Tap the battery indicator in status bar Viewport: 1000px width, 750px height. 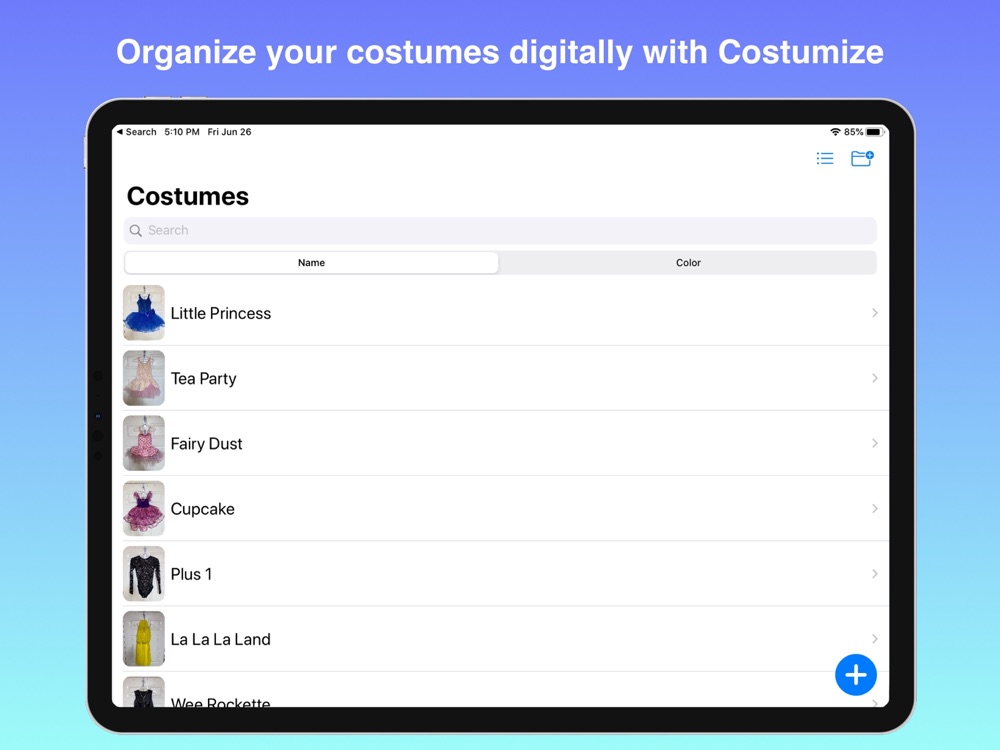tap(874, 132)
